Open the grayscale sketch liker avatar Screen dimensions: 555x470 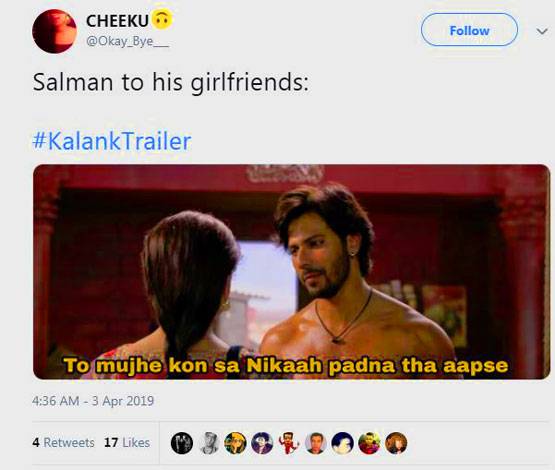click(x=209, y=443)
